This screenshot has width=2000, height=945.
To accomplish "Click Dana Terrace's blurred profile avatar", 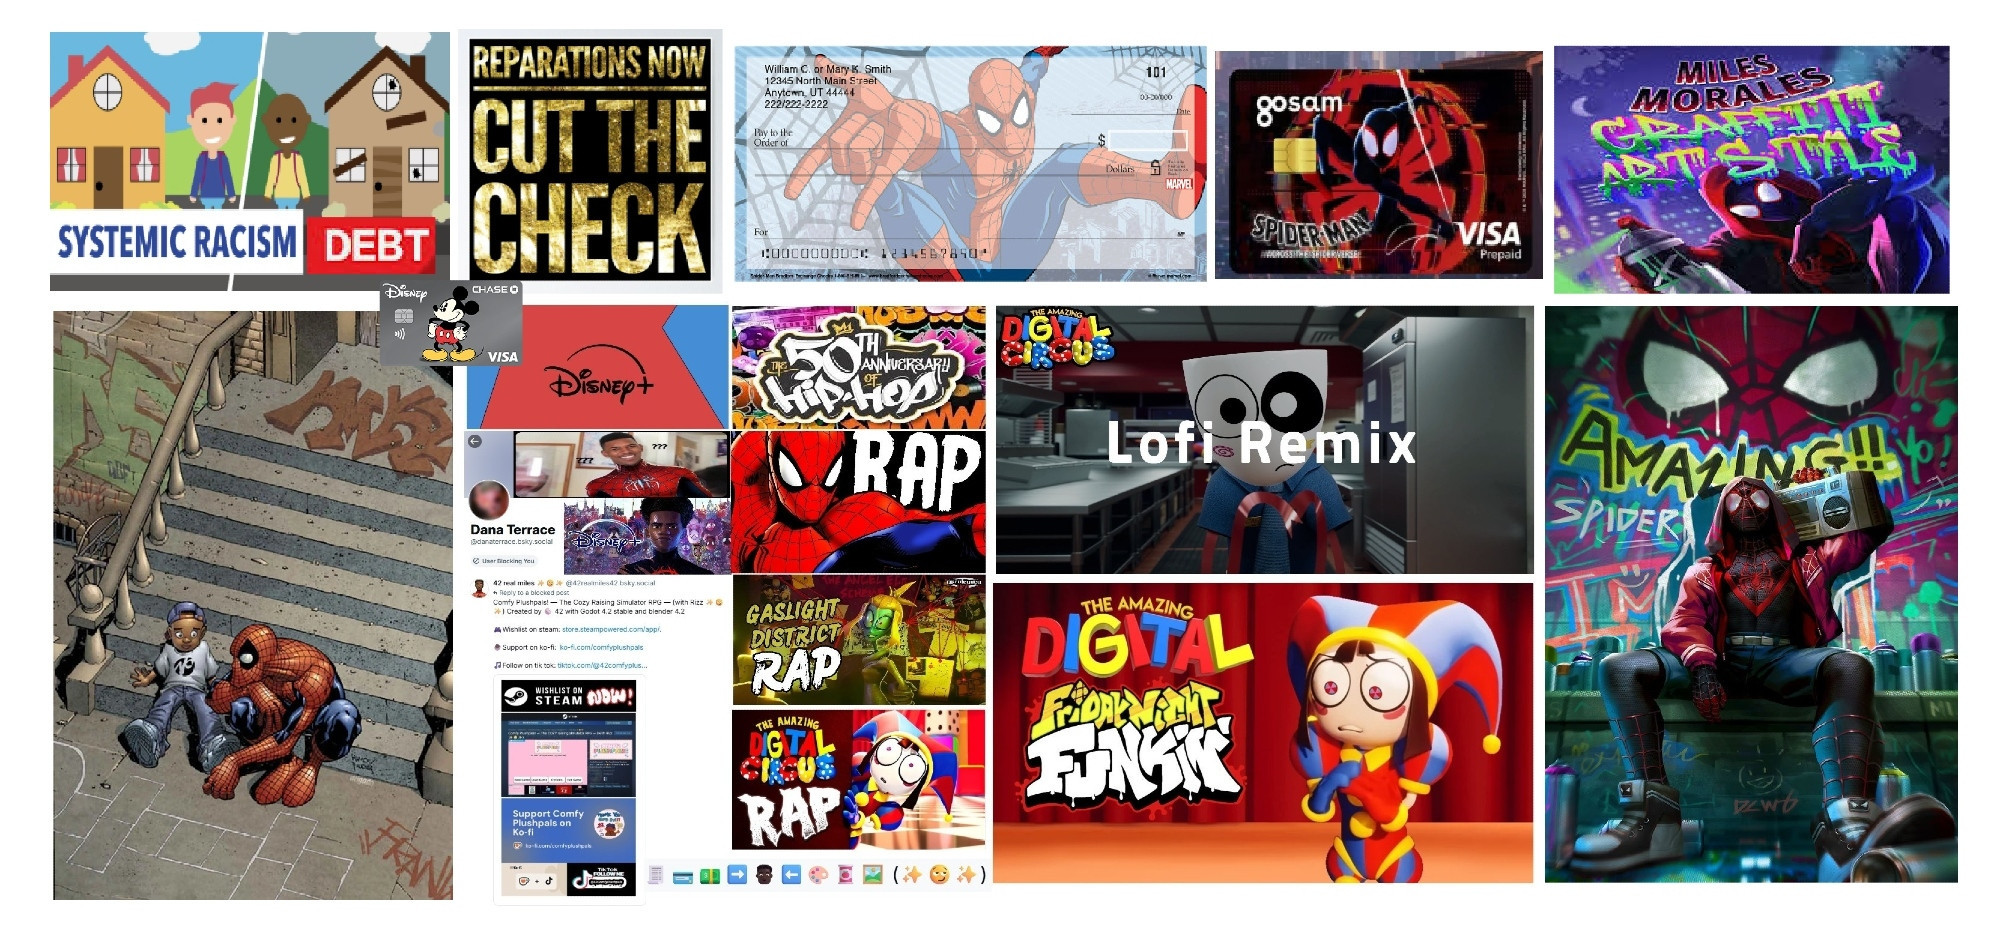I will (x=489, y=500).
